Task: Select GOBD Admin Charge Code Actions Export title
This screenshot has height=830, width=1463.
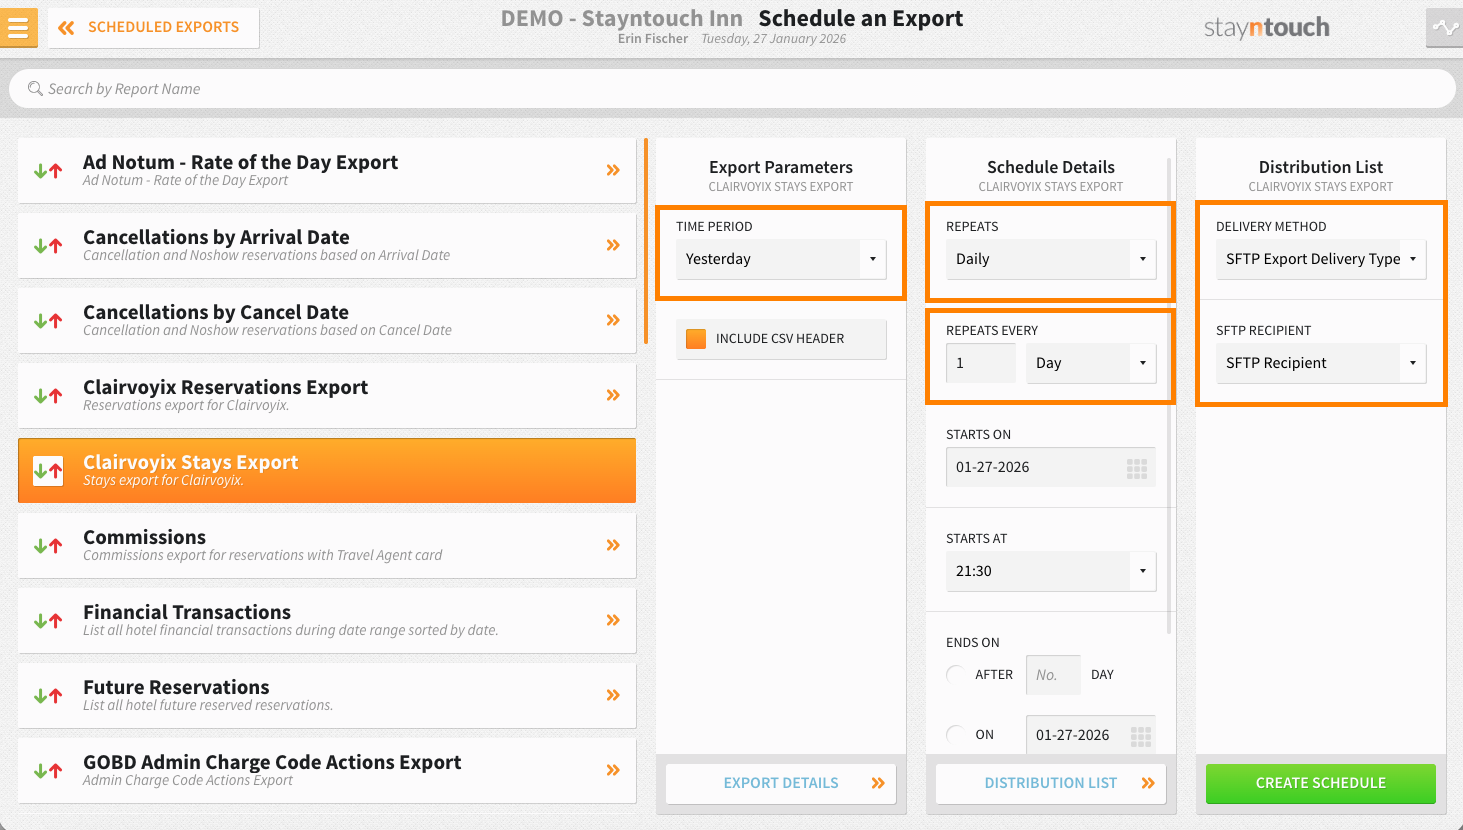Action: coord(272,762)
